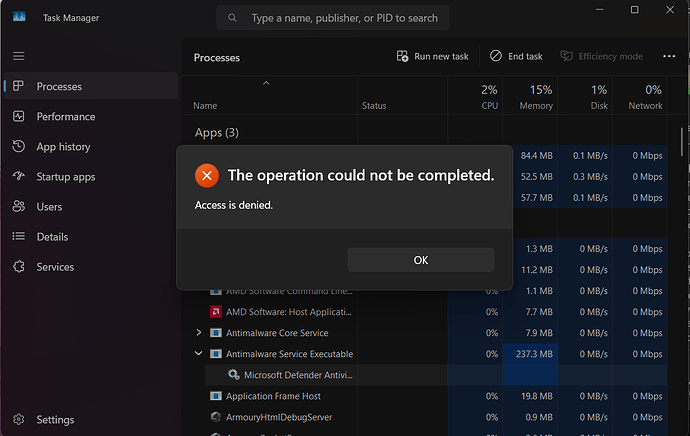Expand the Antimalware Core Service group
Viewport: 690px width, 436px height.
tap(199, 333)
